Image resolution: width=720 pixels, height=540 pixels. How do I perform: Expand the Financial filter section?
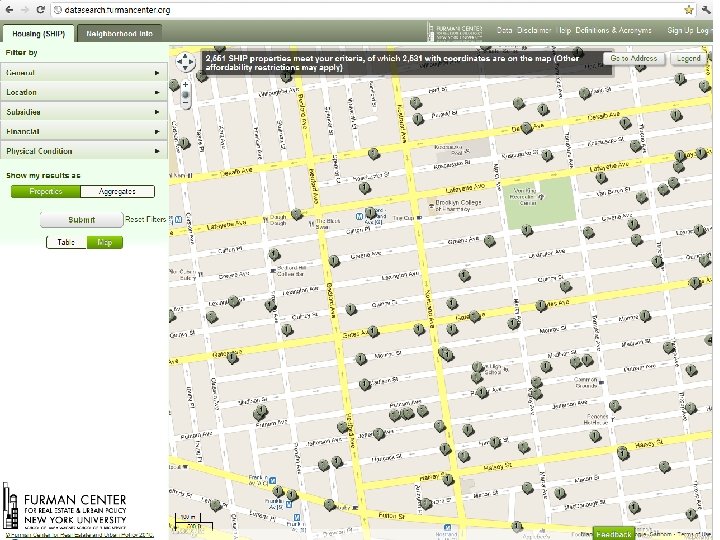[84, 131]
